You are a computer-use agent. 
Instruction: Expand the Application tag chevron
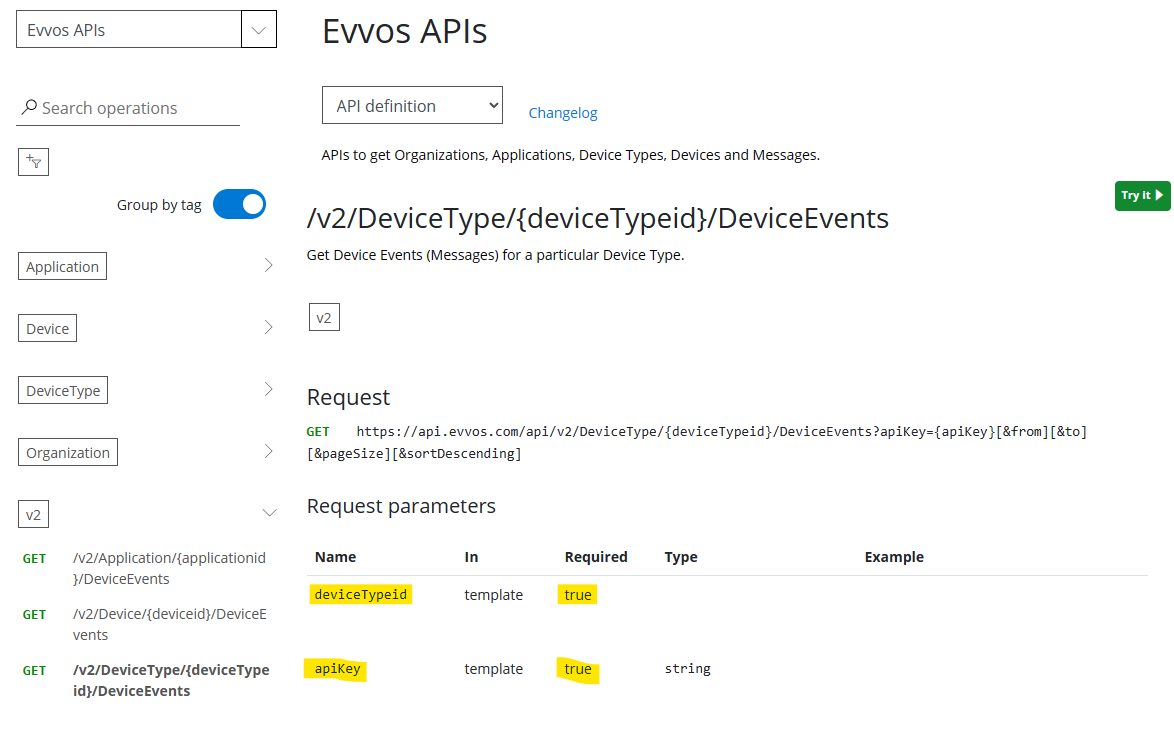coord(269,265)
